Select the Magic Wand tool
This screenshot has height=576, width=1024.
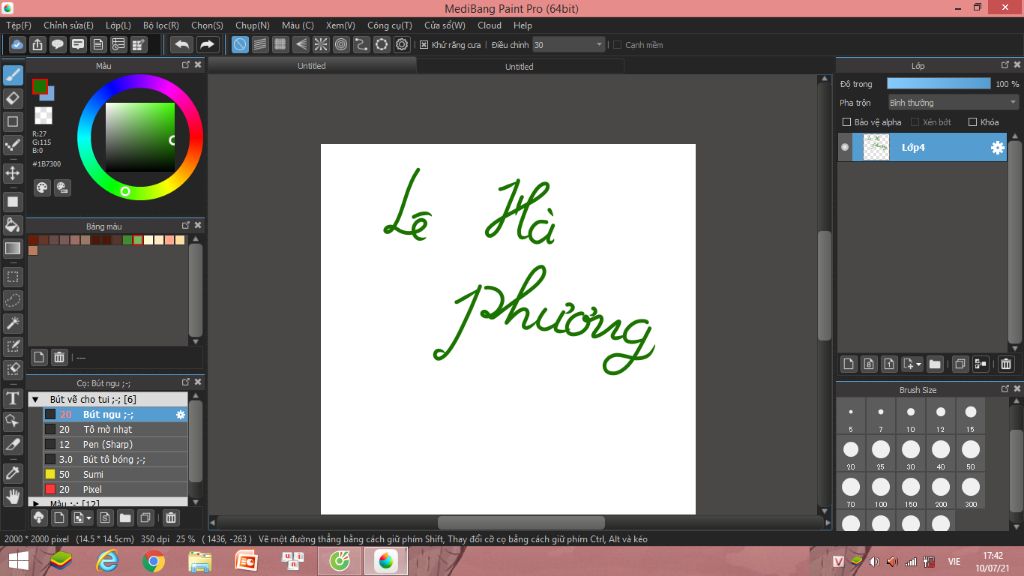[12, 323]
